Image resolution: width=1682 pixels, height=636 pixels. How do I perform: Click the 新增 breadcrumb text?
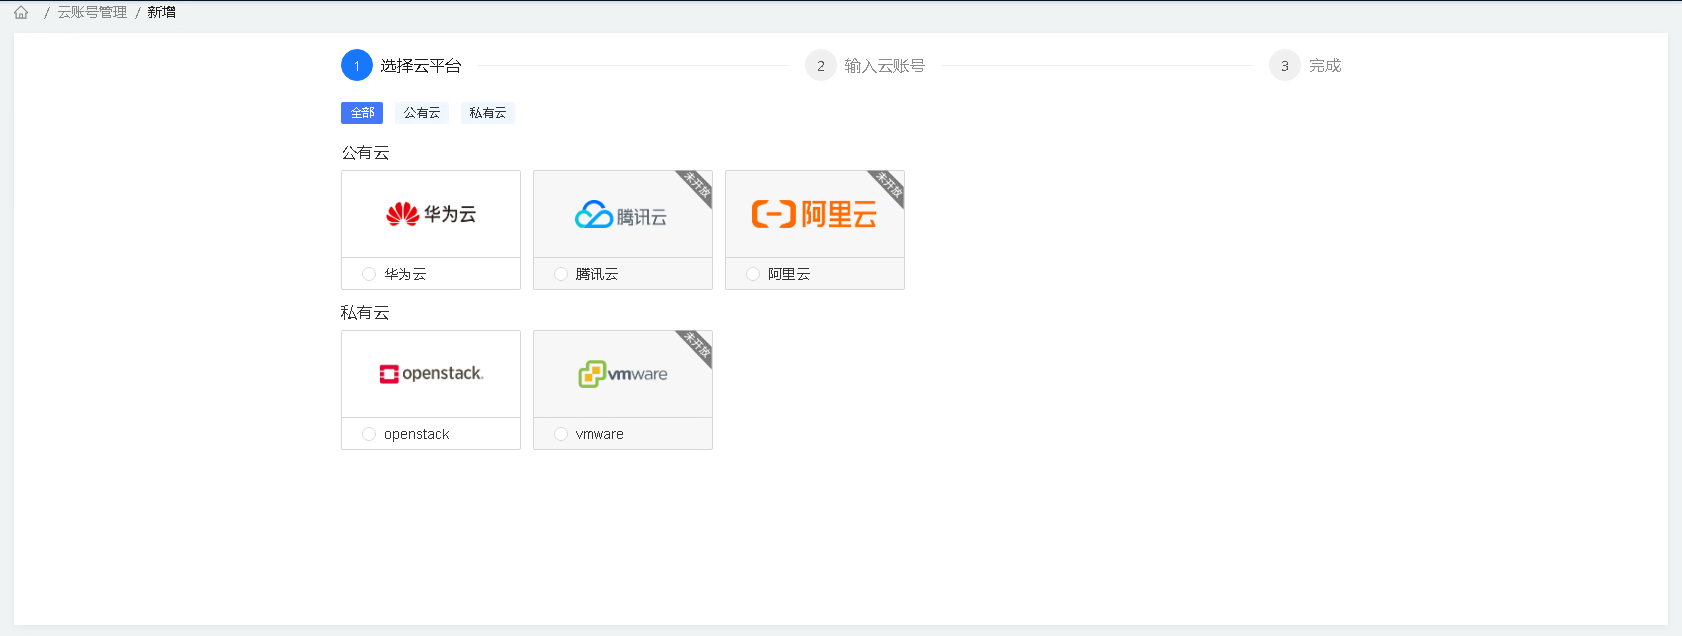point(161,12)
